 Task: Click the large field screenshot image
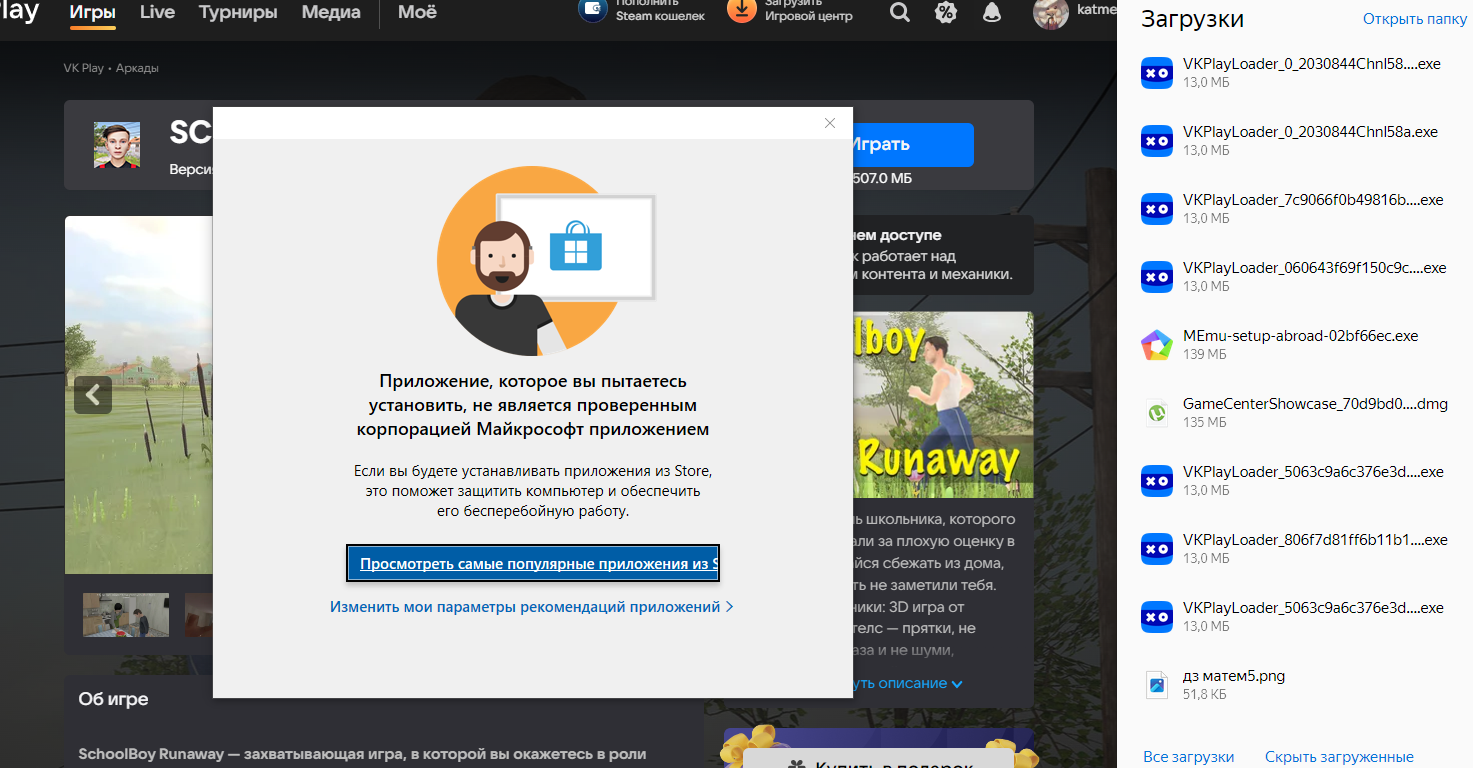(x=139, y=395)
